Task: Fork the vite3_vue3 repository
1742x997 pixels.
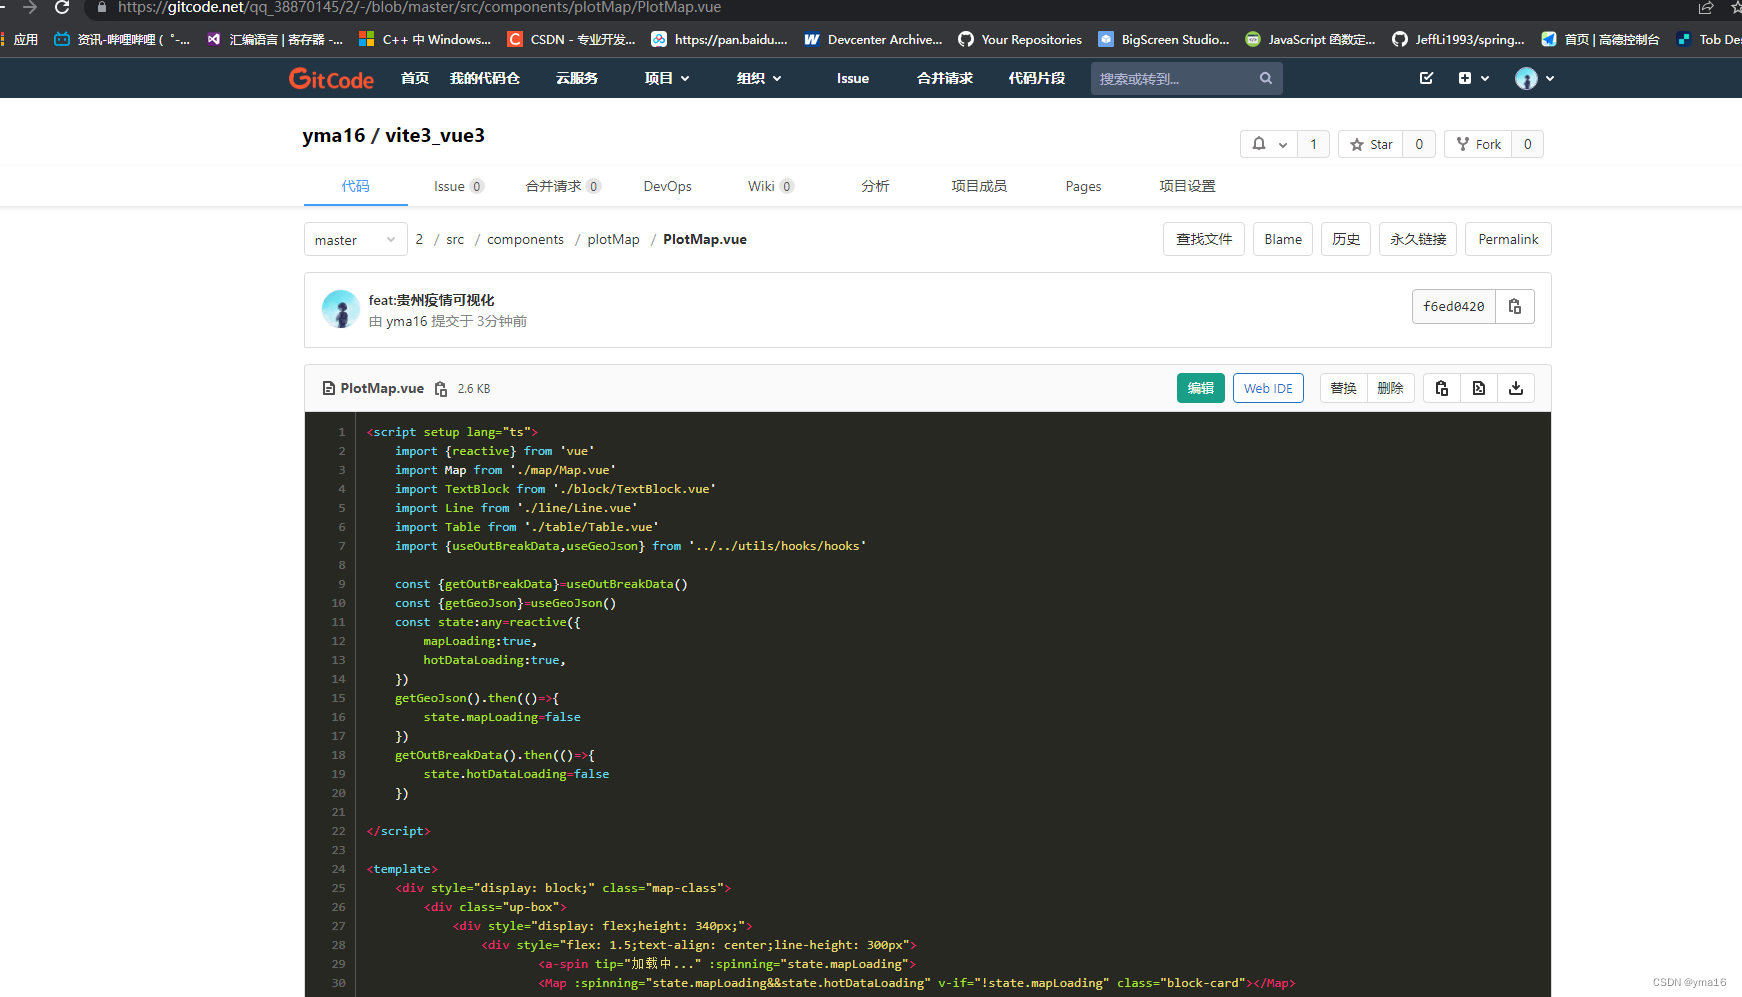Action: click(1478, 144)
